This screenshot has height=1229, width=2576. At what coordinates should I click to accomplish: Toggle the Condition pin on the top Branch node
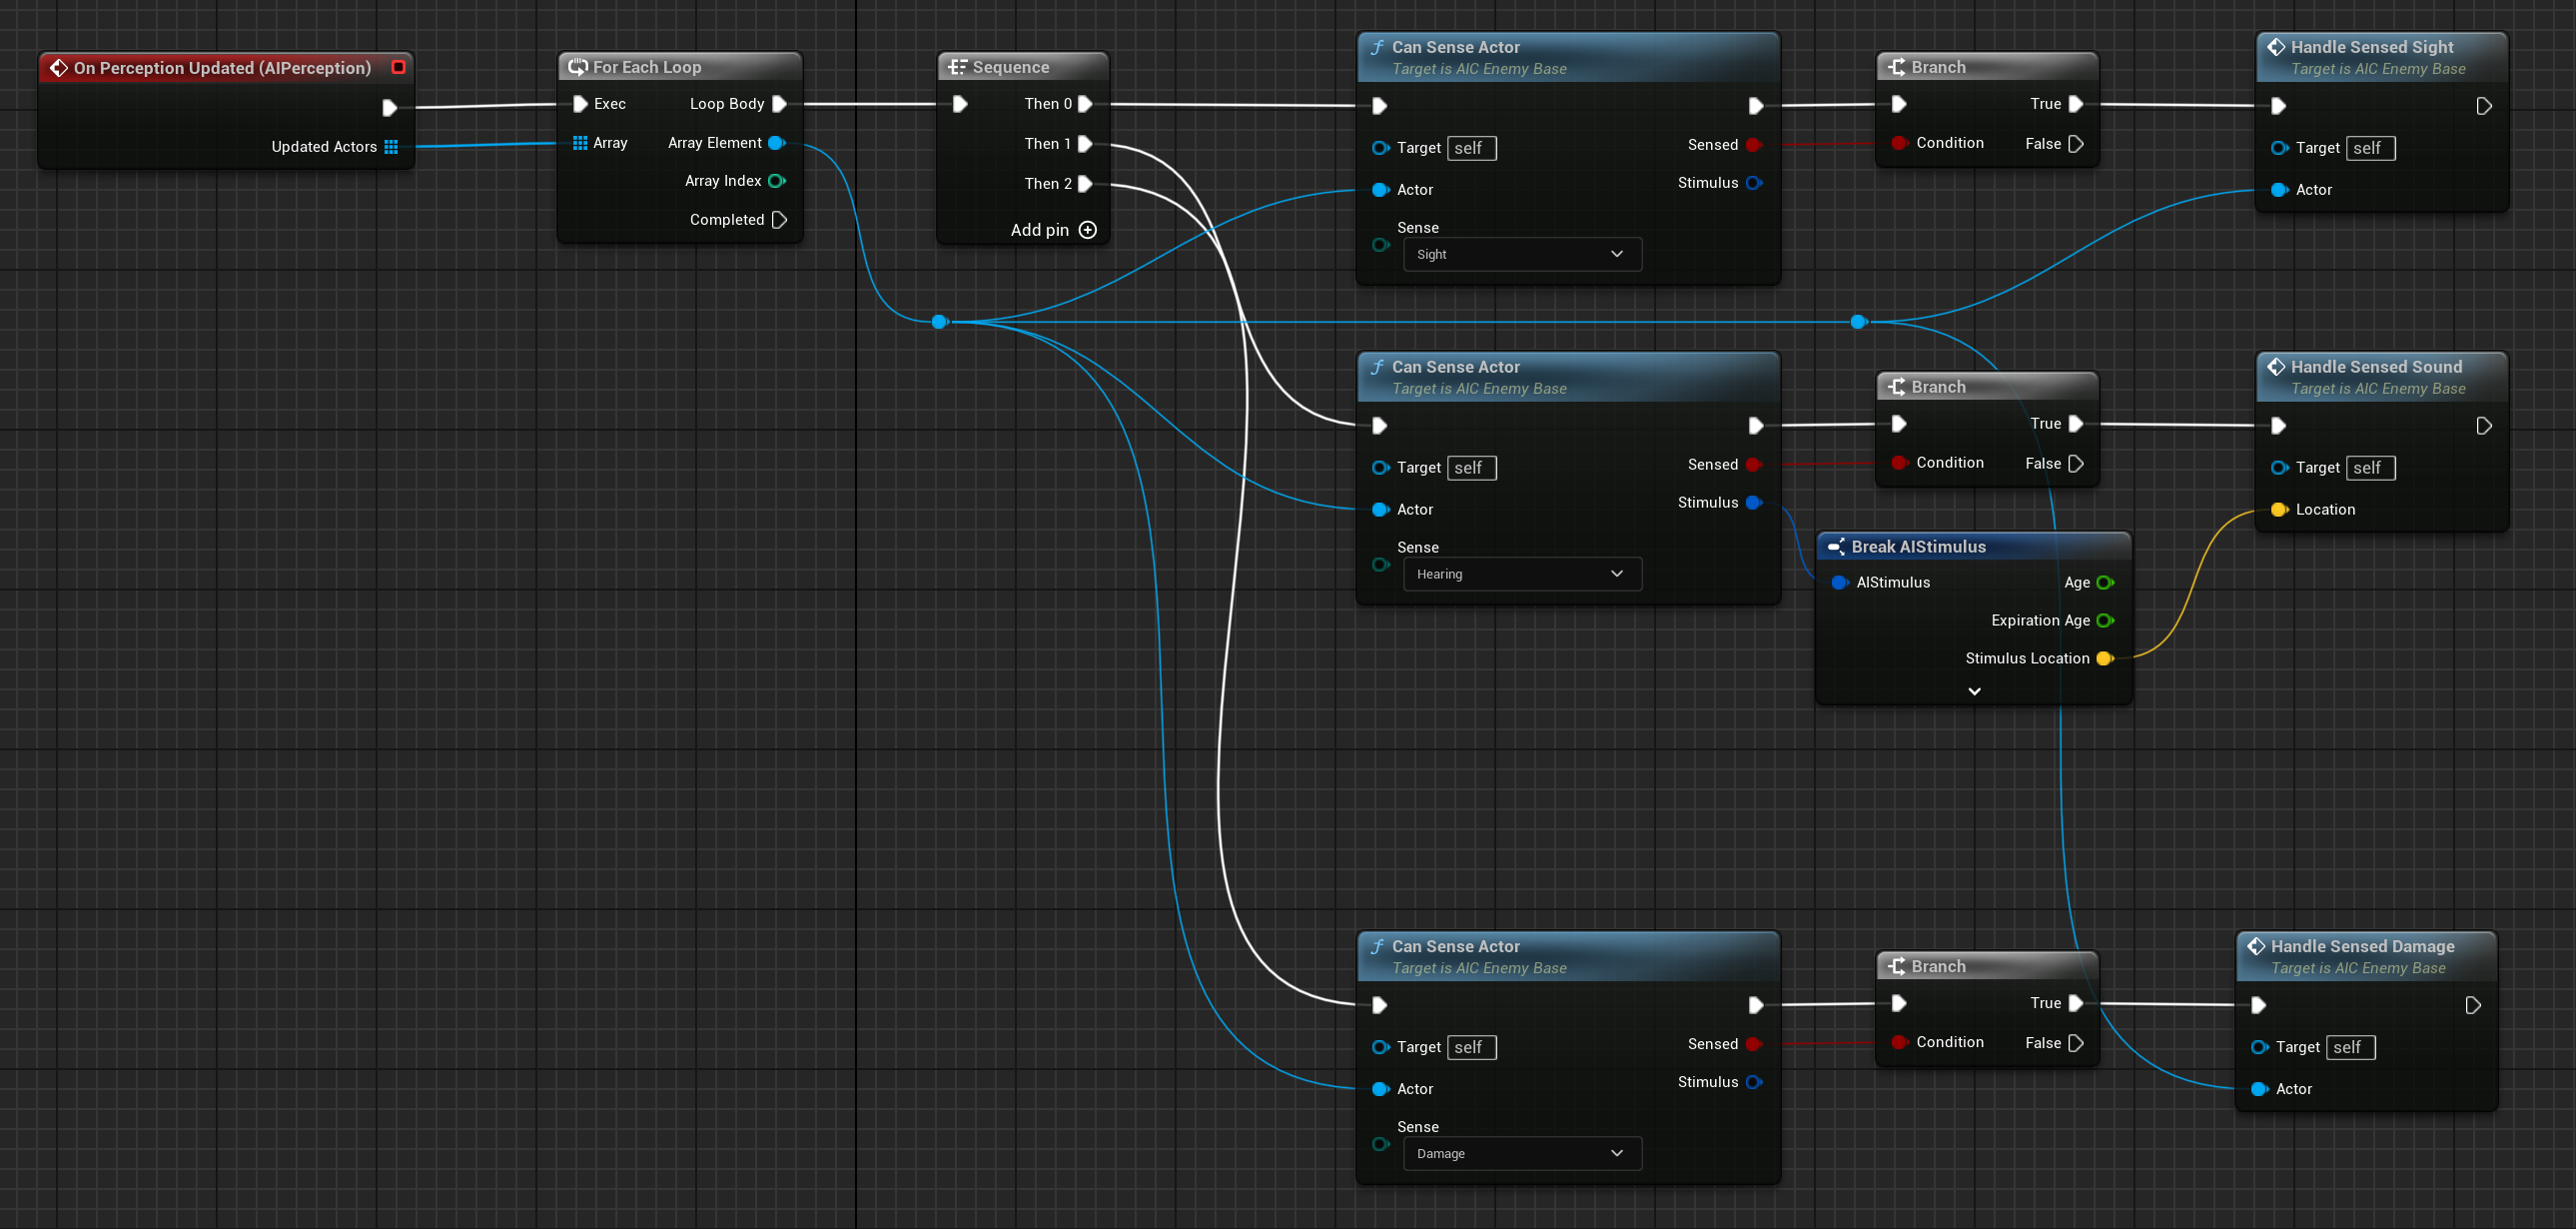1898,143
